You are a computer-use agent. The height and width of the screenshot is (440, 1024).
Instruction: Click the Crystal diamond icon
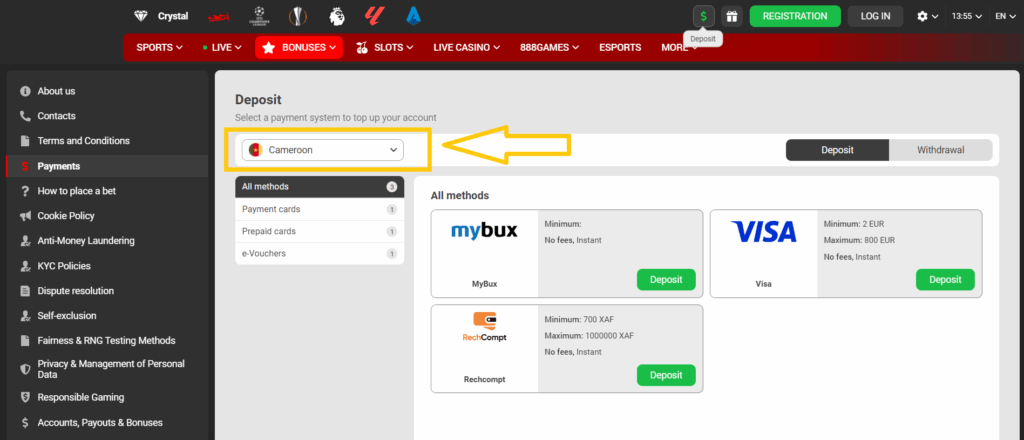pyautogui.click(x=141, y=16)
